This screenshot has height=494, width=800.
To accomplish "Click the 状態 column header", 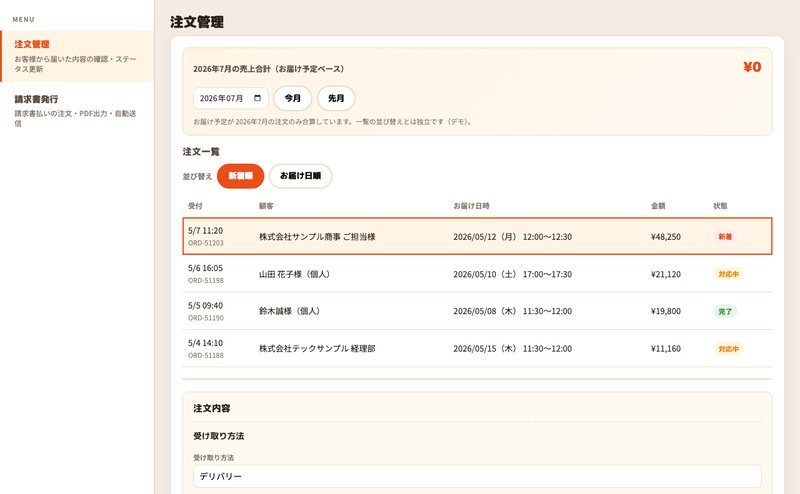I will click(x=720, y=206).
